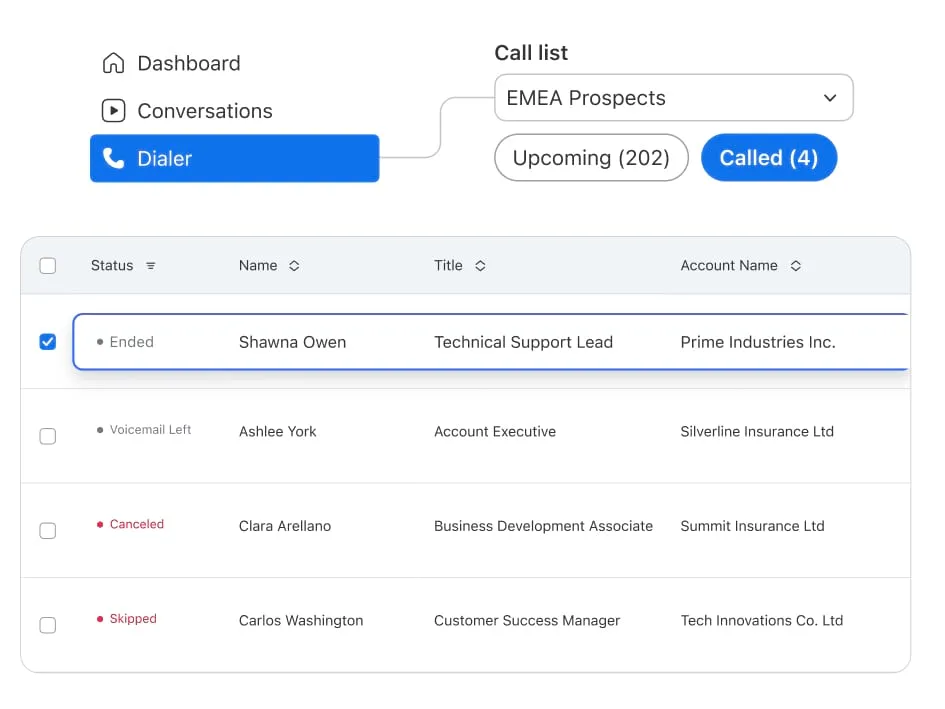Select the Called (4) tab

(x=768, y=158)
